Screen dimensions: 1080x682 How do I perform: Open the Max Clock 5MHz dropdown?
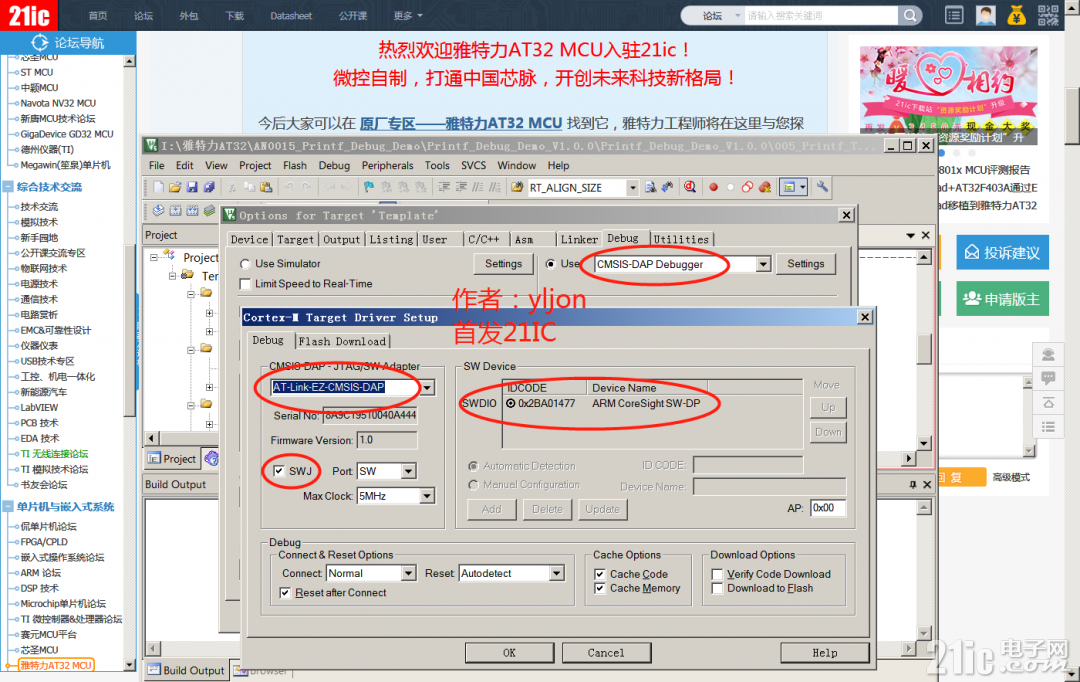click(428, 496)
